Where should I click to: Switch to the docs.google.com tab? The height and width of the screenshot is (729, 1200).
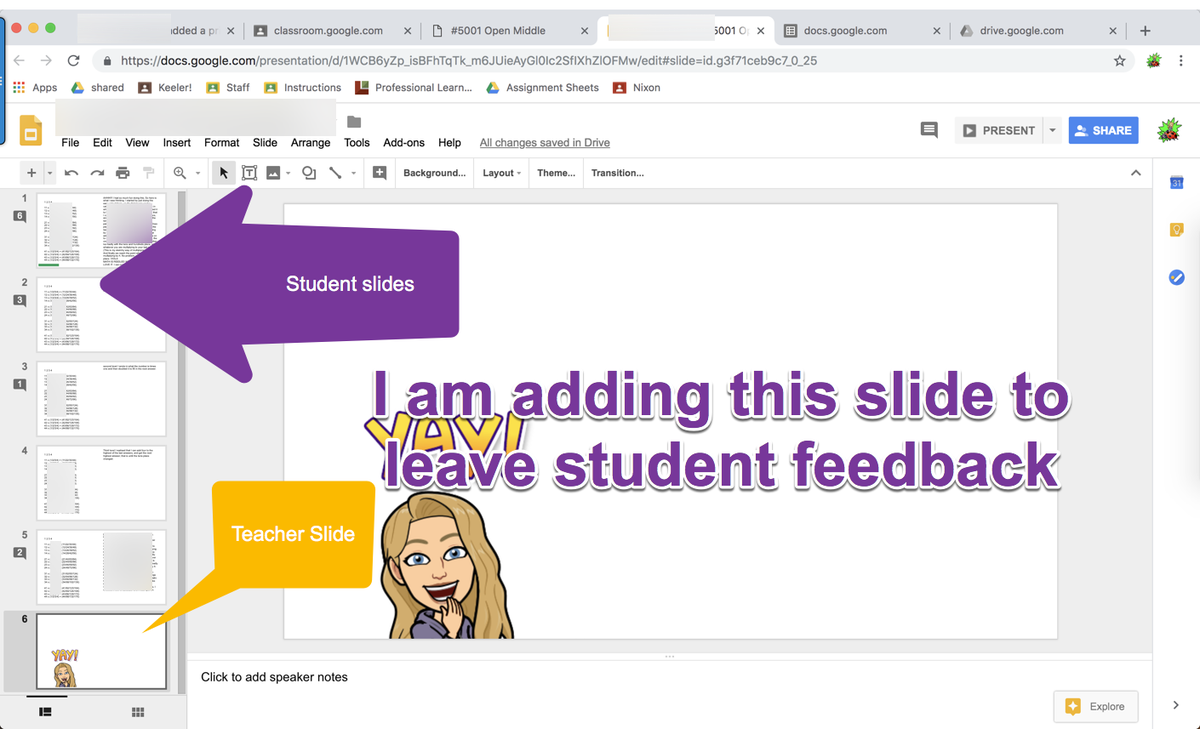[x=847, y=31]
